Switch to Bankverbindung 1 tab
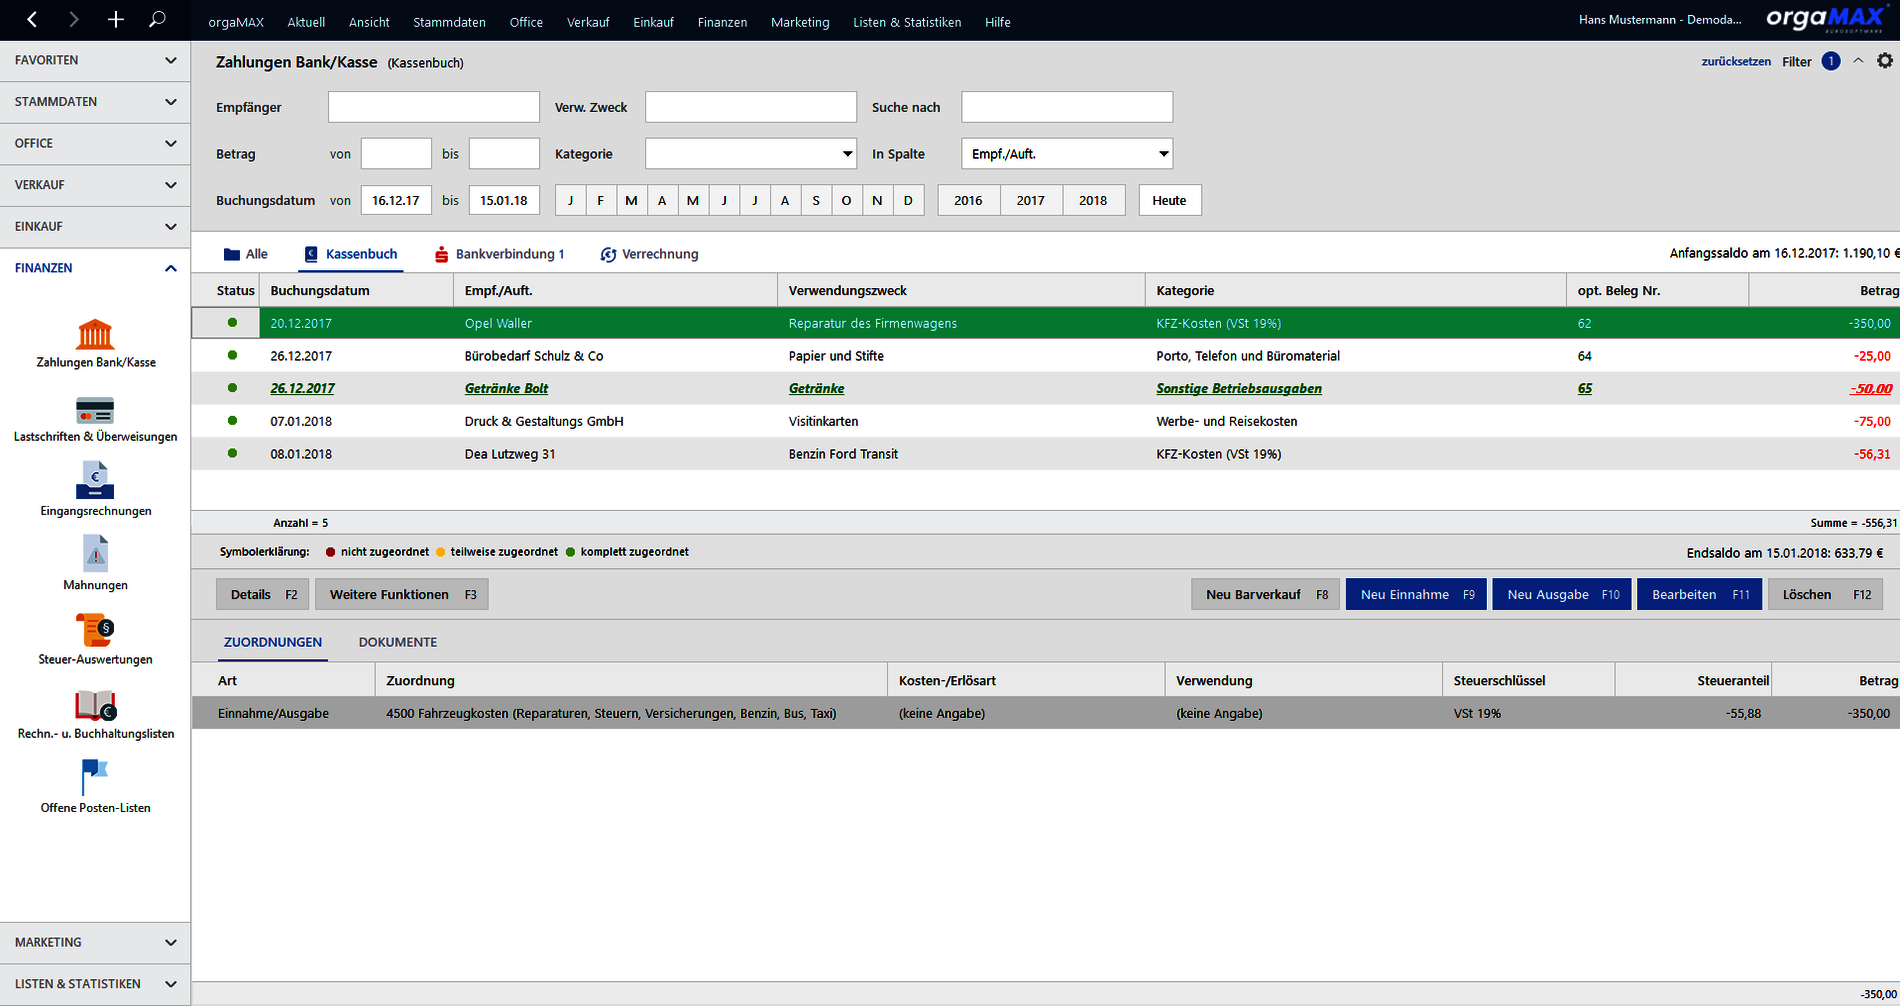 tap(499, 254)
